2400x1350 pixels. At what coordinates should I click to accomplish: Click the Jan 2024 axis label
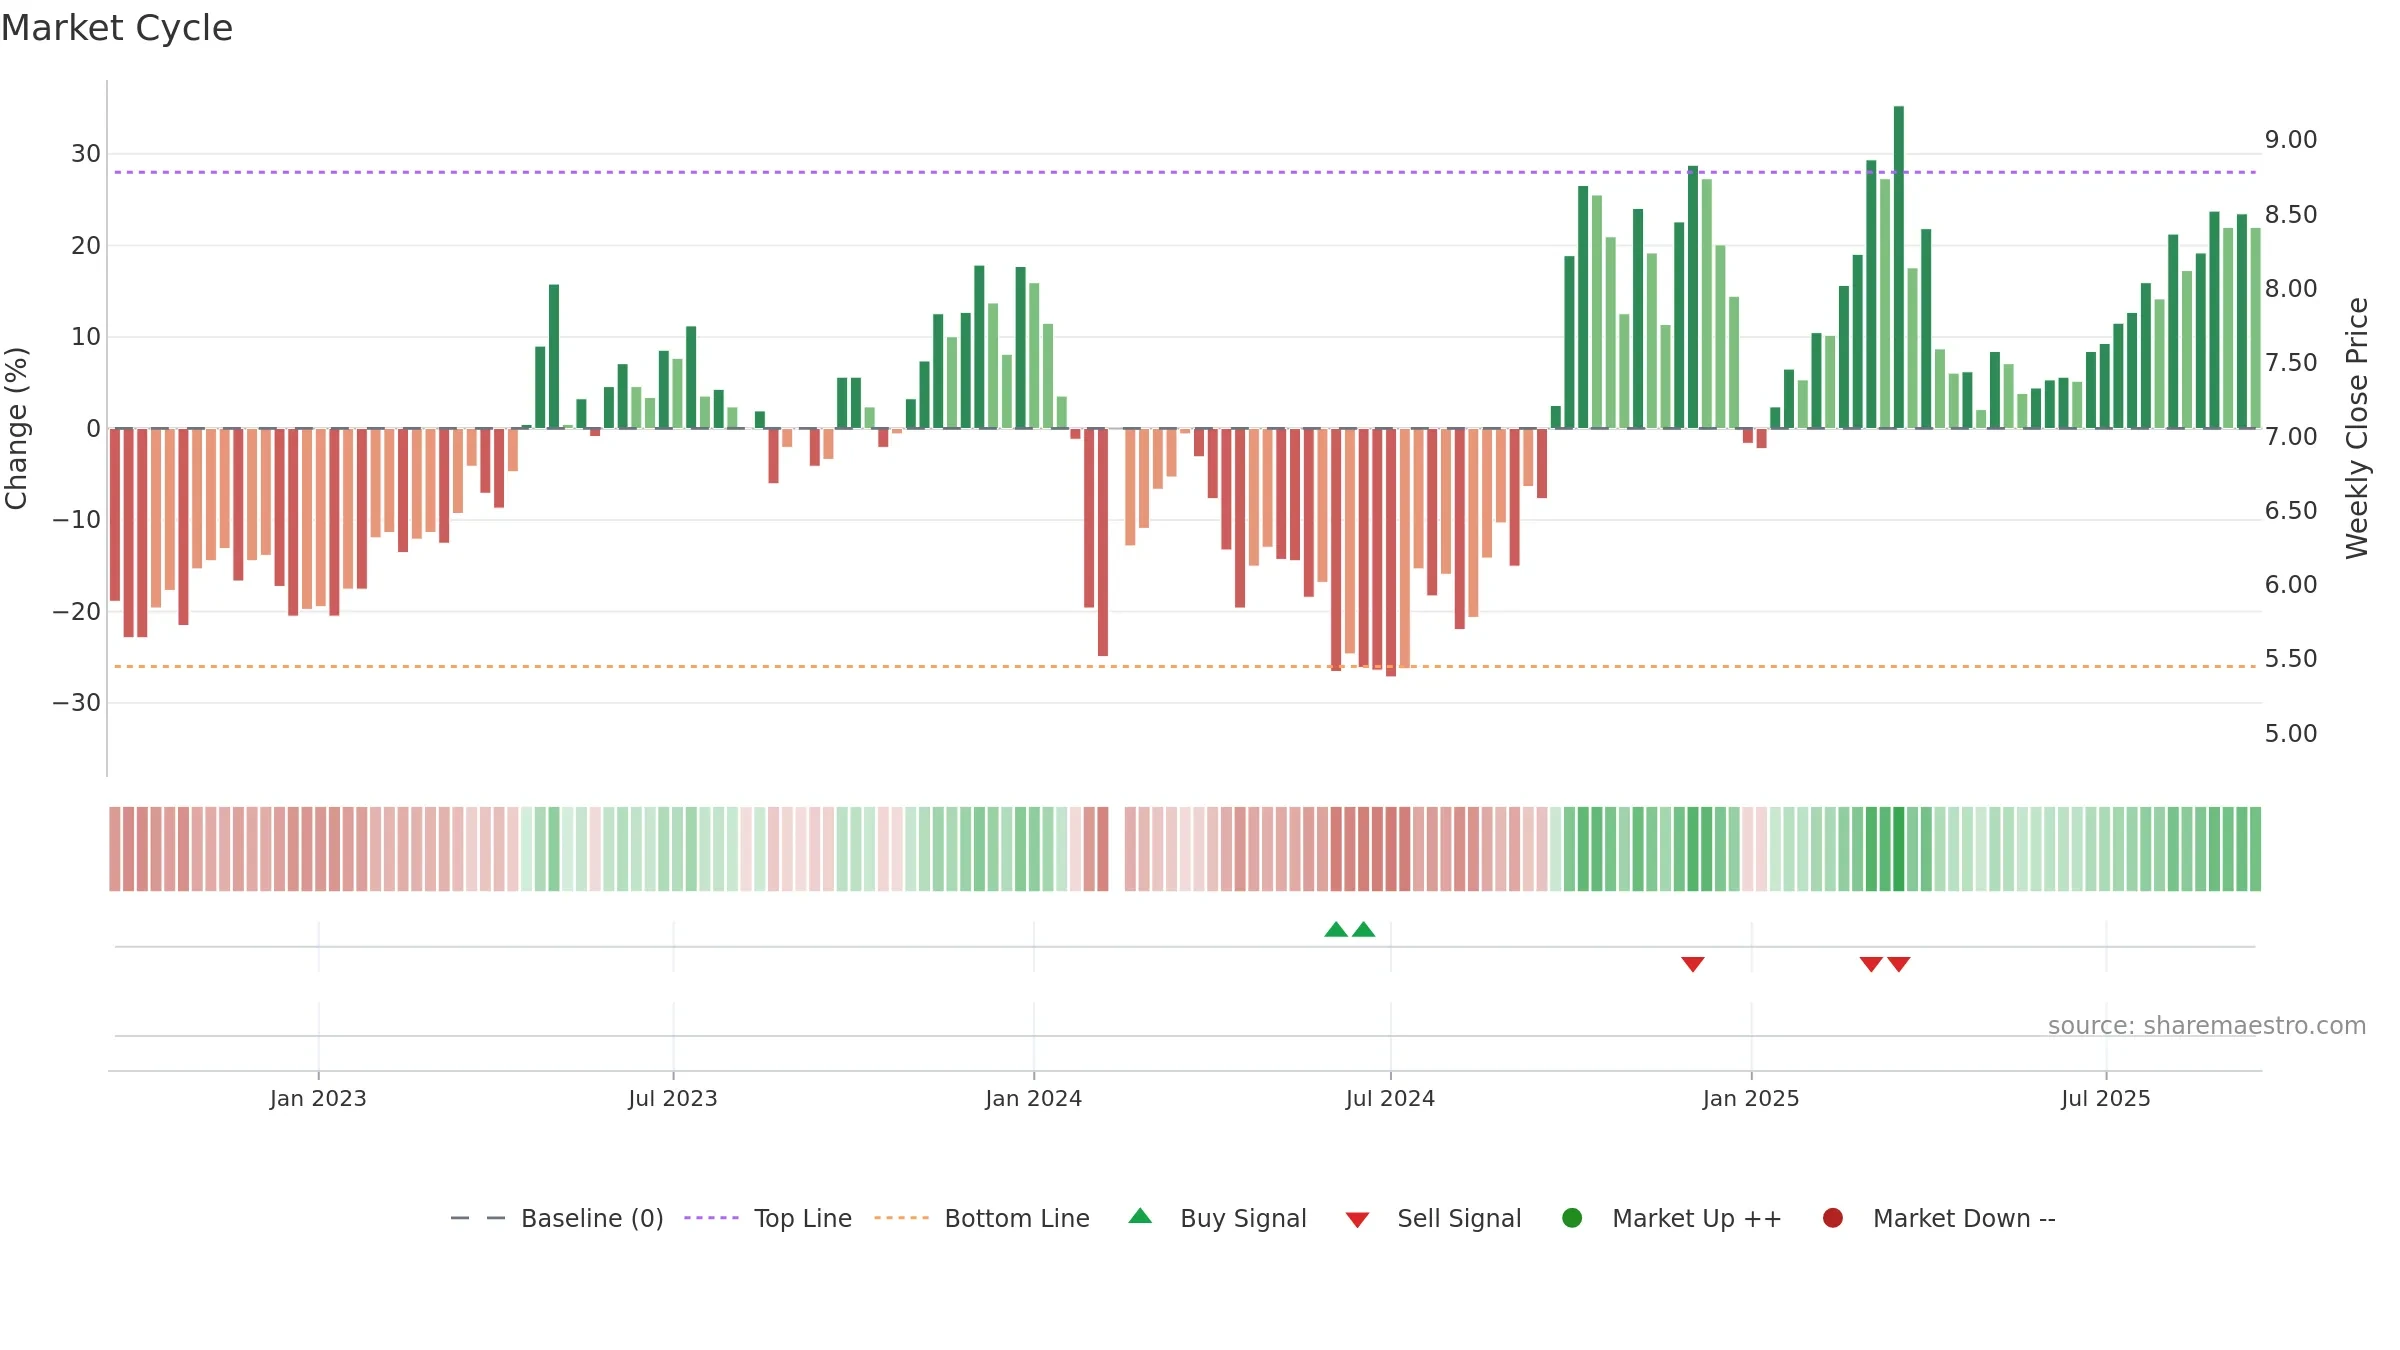pyautogui.click(x=1033, y=1099)
